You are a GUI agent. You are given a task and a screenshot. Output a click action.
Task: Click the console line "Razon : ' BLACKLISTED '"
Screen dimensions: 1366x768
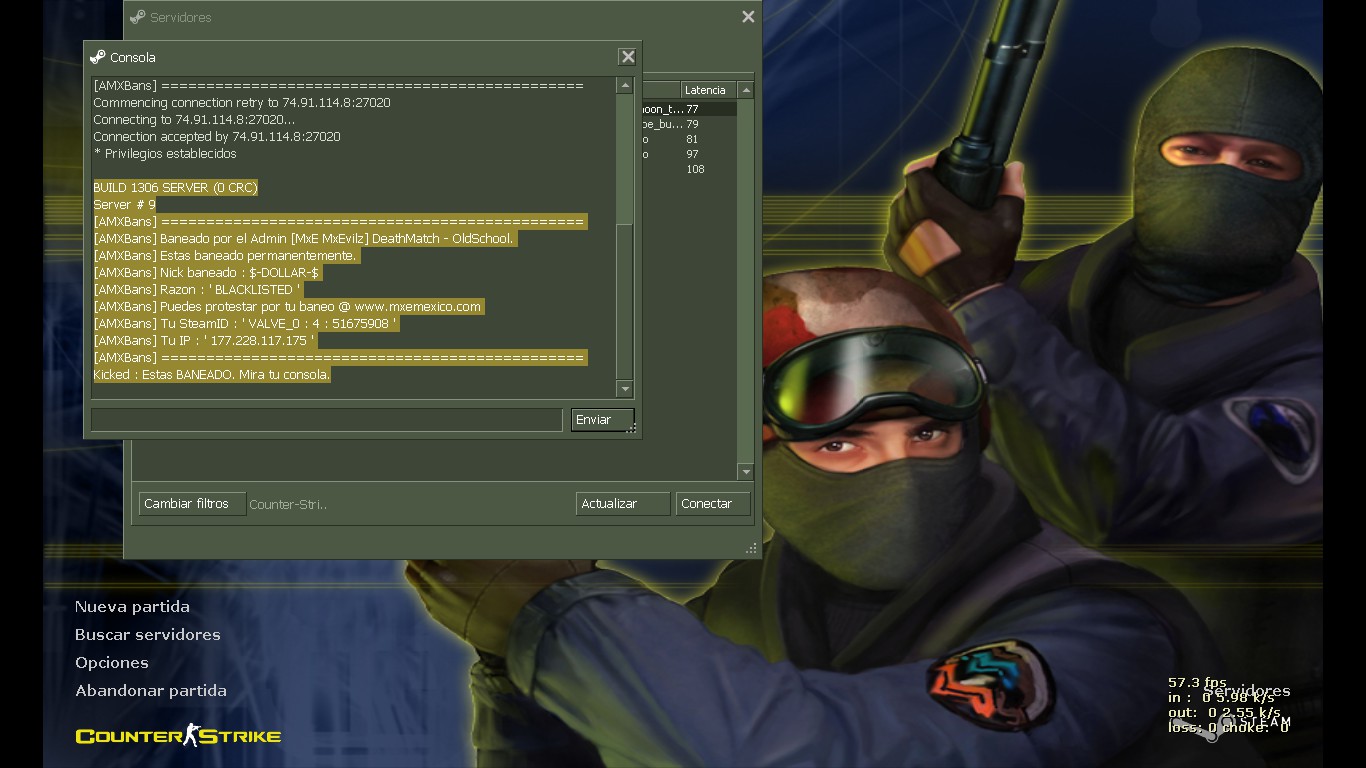[x=197, y=290]
